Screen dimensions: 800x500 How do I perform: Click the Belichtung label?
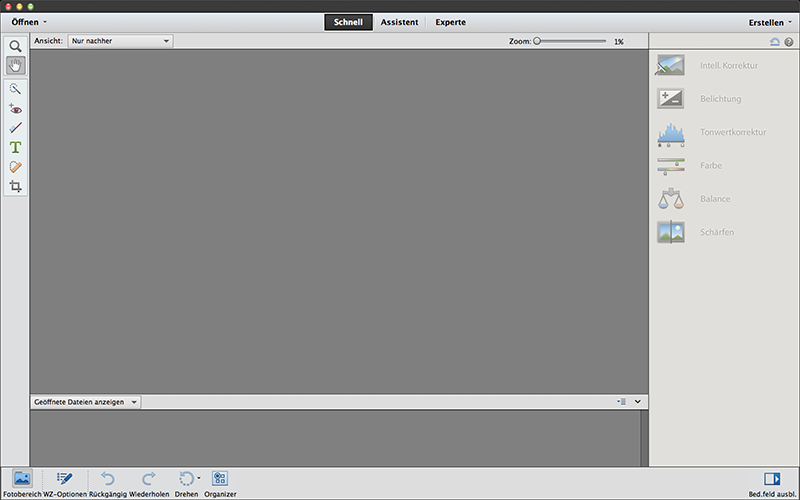720,99
